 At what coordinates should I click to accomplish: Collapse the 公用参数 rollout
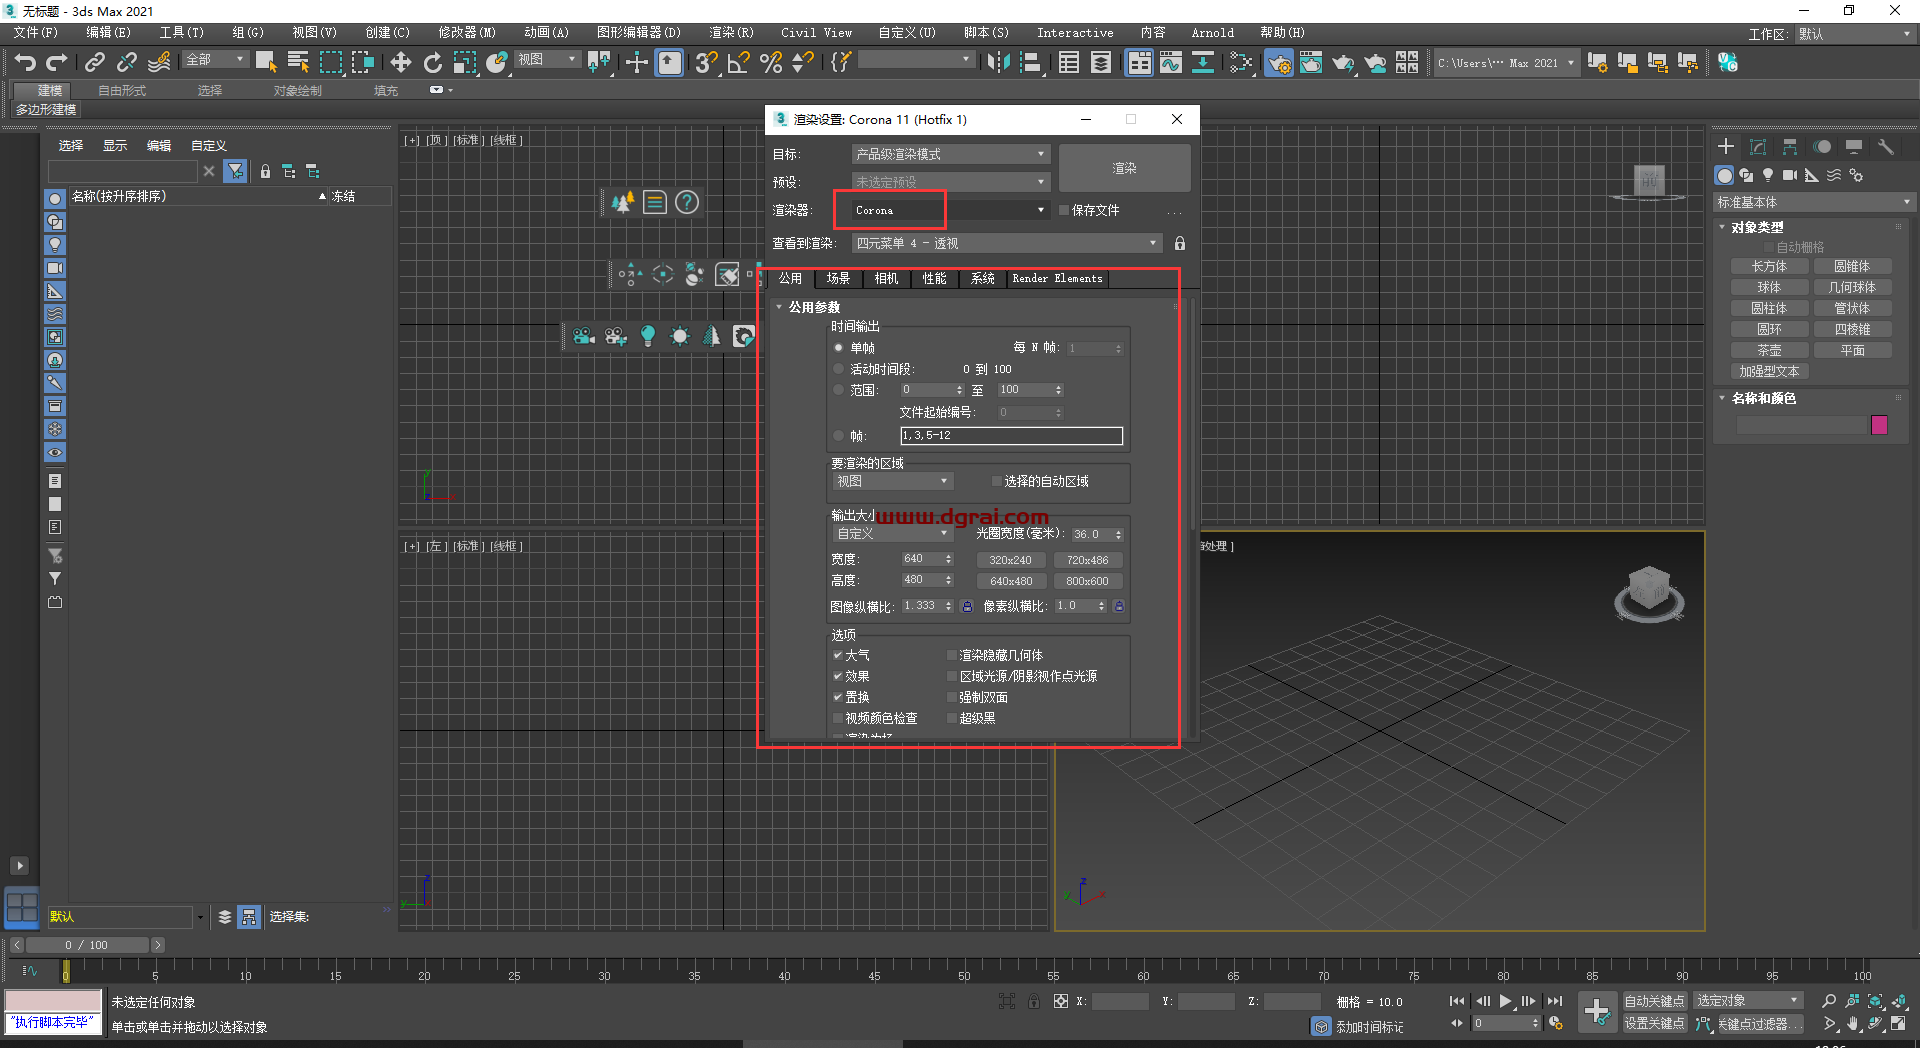tap(814, 307)
